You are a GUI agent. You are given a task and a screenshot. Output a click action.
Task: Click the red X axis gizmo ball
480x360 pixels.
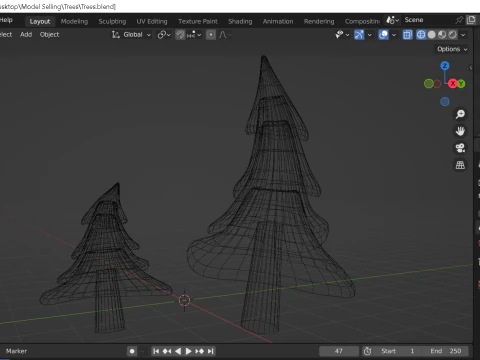click(x=452, y=83)
